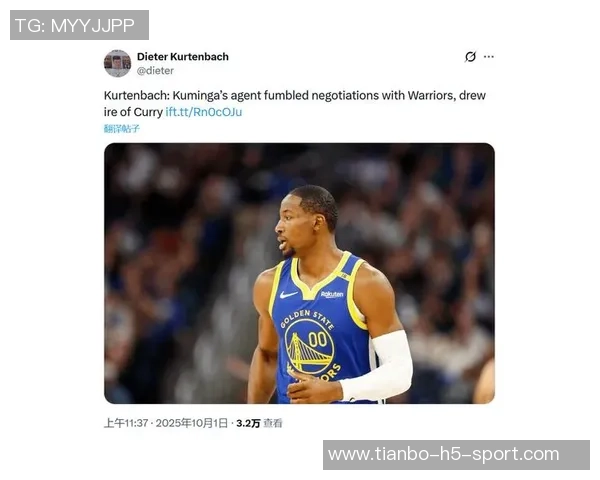Click the 2025年10月1日 post date

(x=192, y=423)
